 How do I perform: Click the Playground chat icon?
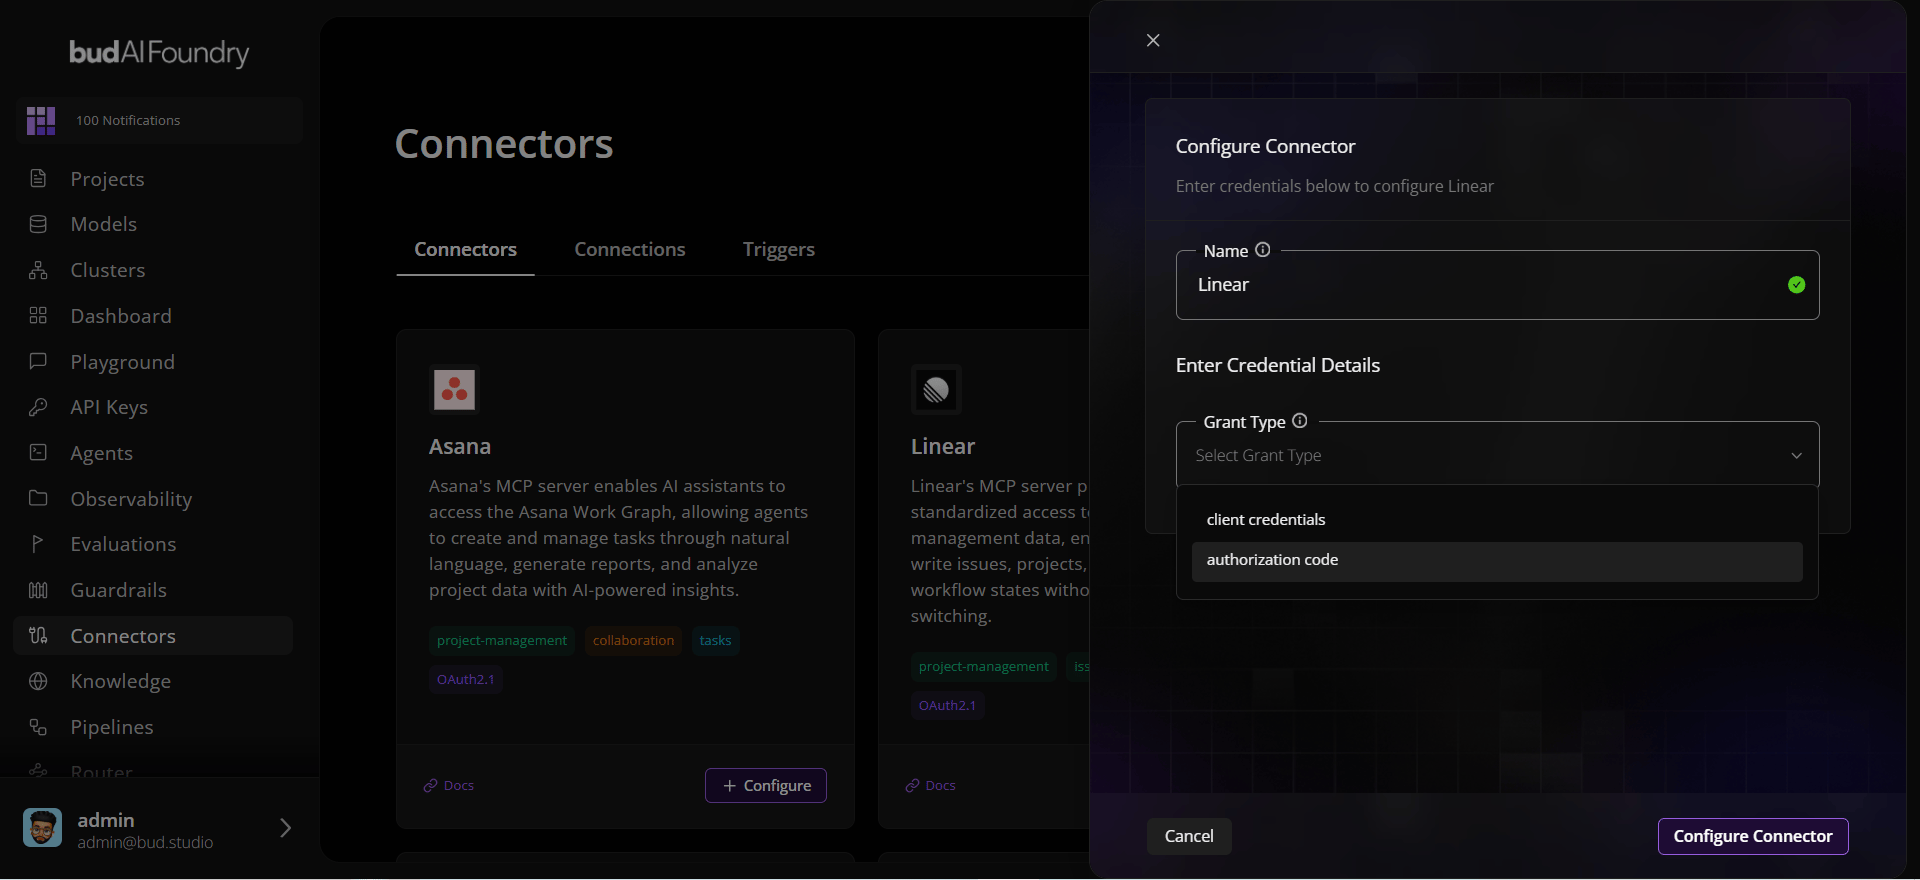tap(38, 361)
